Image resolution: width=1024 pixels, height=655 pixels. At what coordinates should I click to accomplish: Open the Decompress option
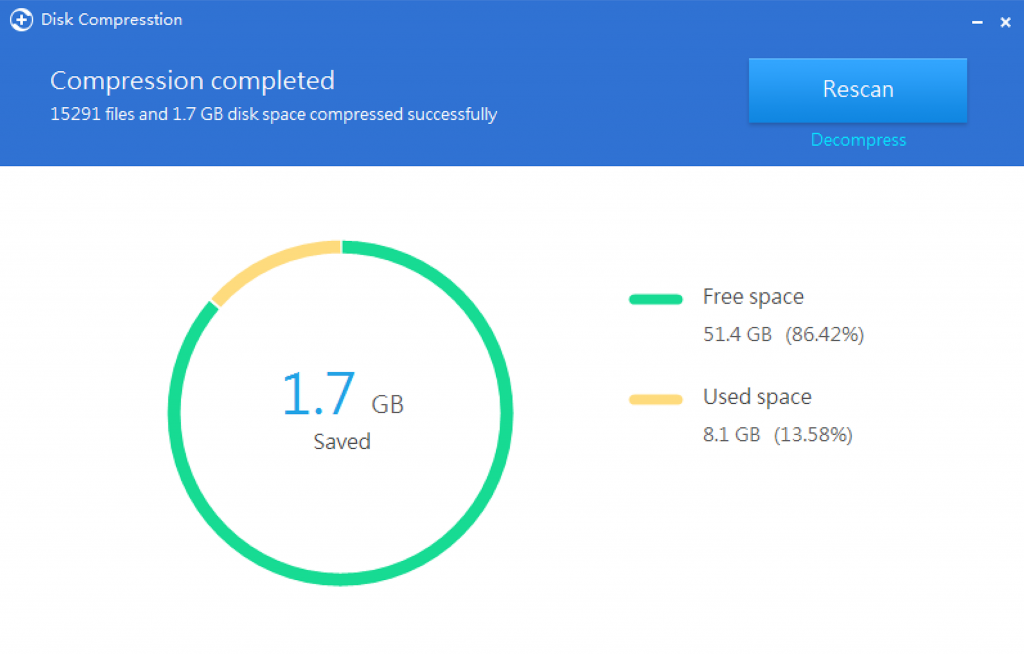(858, 140)
